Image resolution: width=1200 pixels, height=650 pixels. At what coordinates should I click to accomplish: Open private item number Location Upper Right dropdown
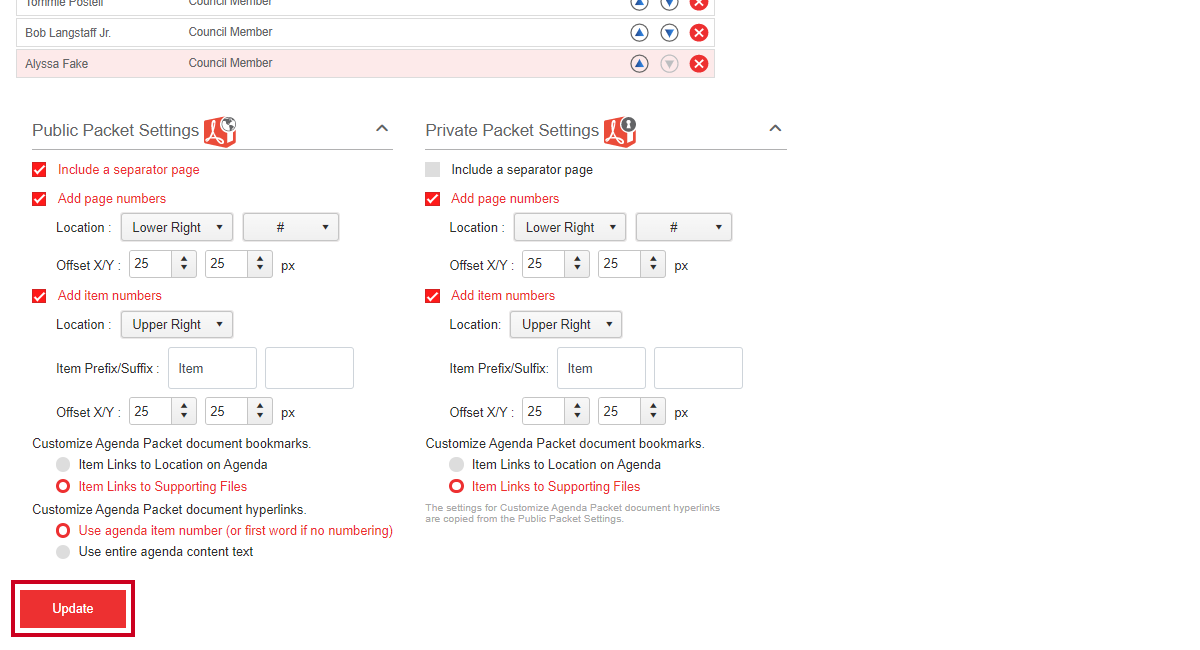tap(566, 324)
